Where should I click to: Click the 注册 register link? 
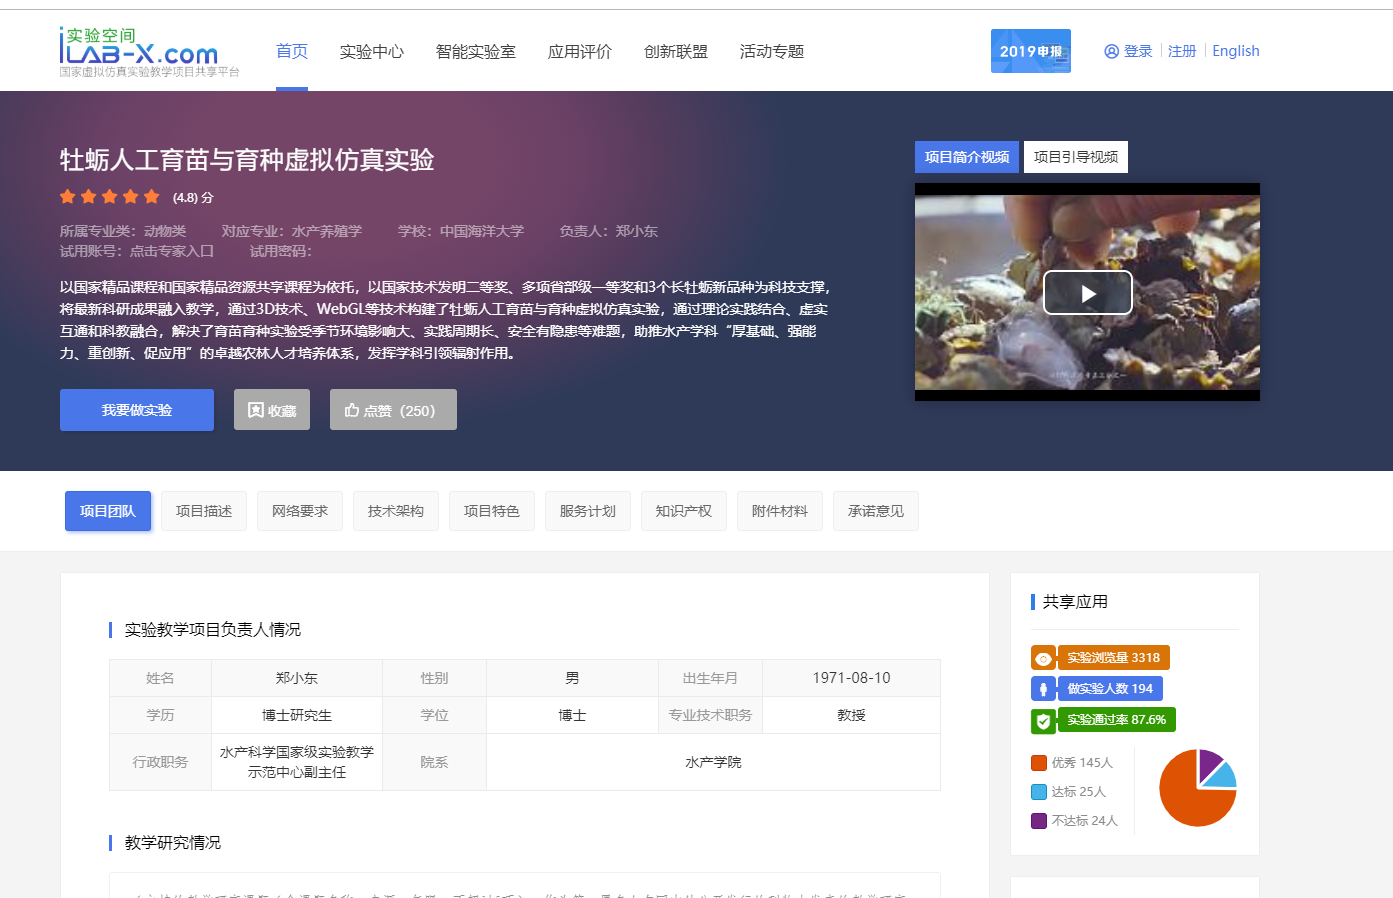[1181, 51]
